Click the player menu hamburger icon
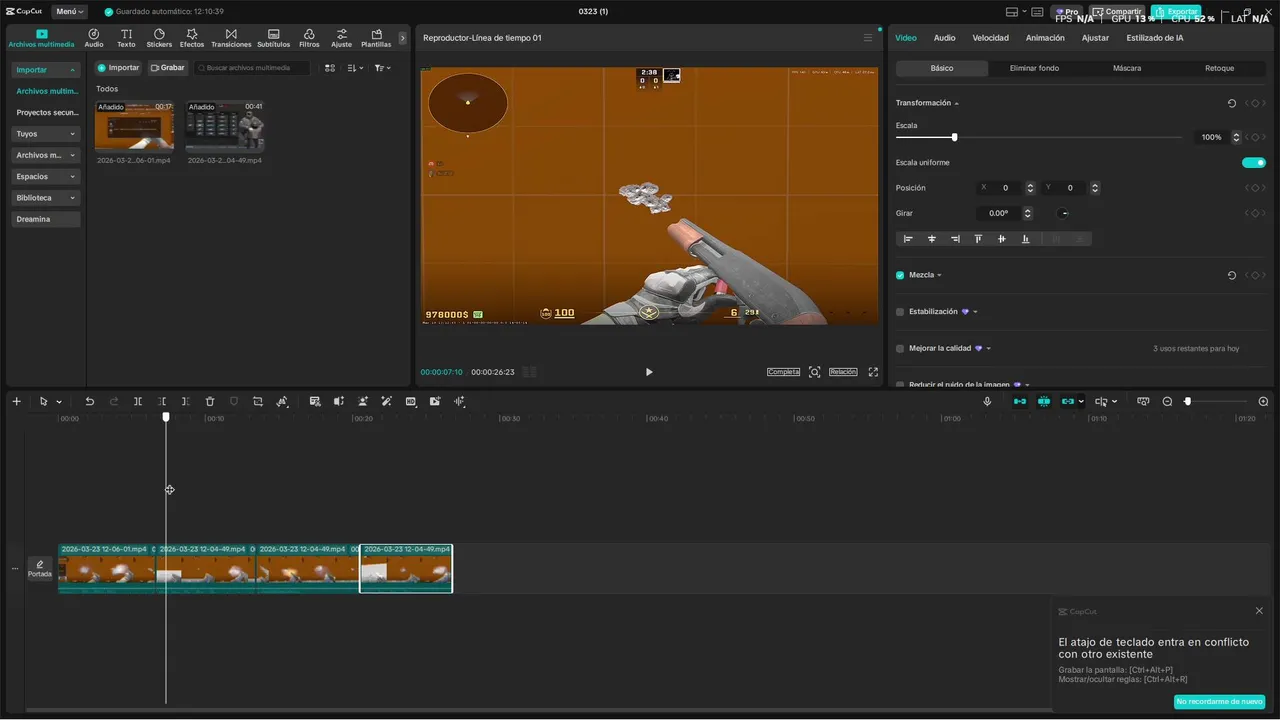This screenshot has width=1280, height=720. [868, 38]
